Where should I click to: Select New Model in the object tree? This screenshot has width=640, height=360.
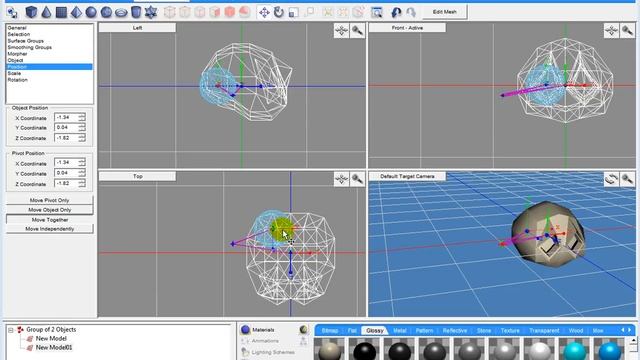click(51, 338)
